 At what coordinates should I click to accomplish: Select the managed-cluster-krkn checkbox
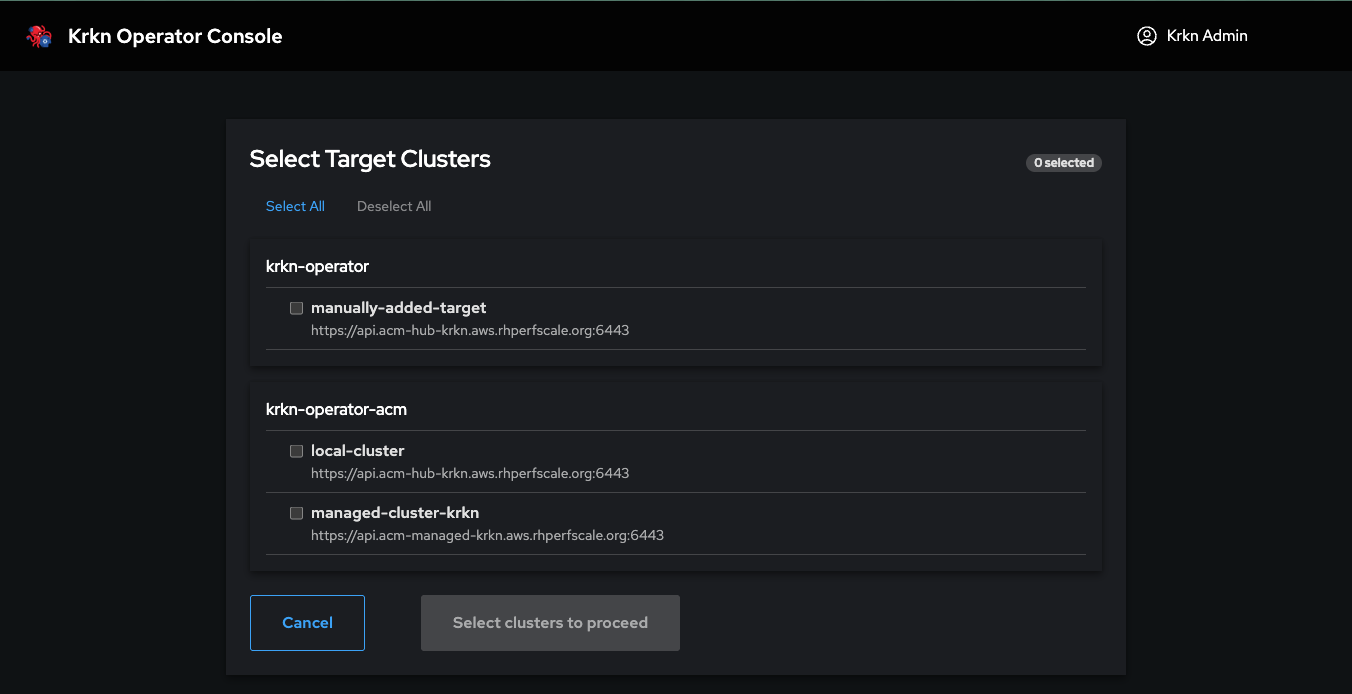coord(296,513)
